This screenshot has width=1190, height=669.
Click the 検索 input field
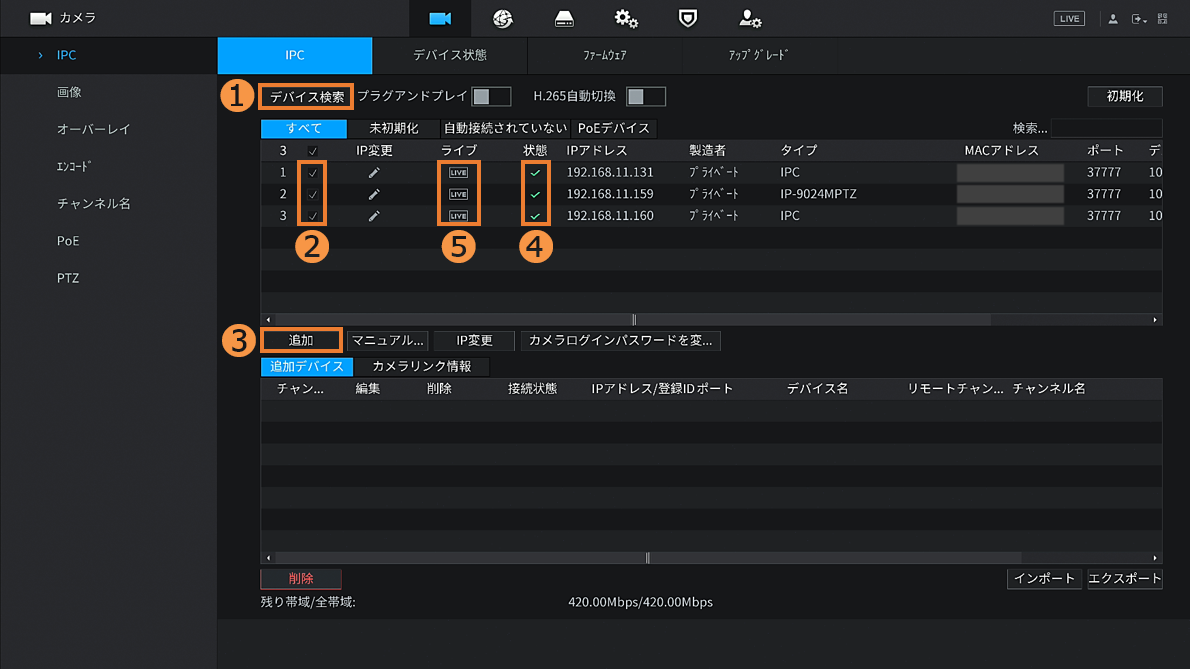pos(1106,129)
